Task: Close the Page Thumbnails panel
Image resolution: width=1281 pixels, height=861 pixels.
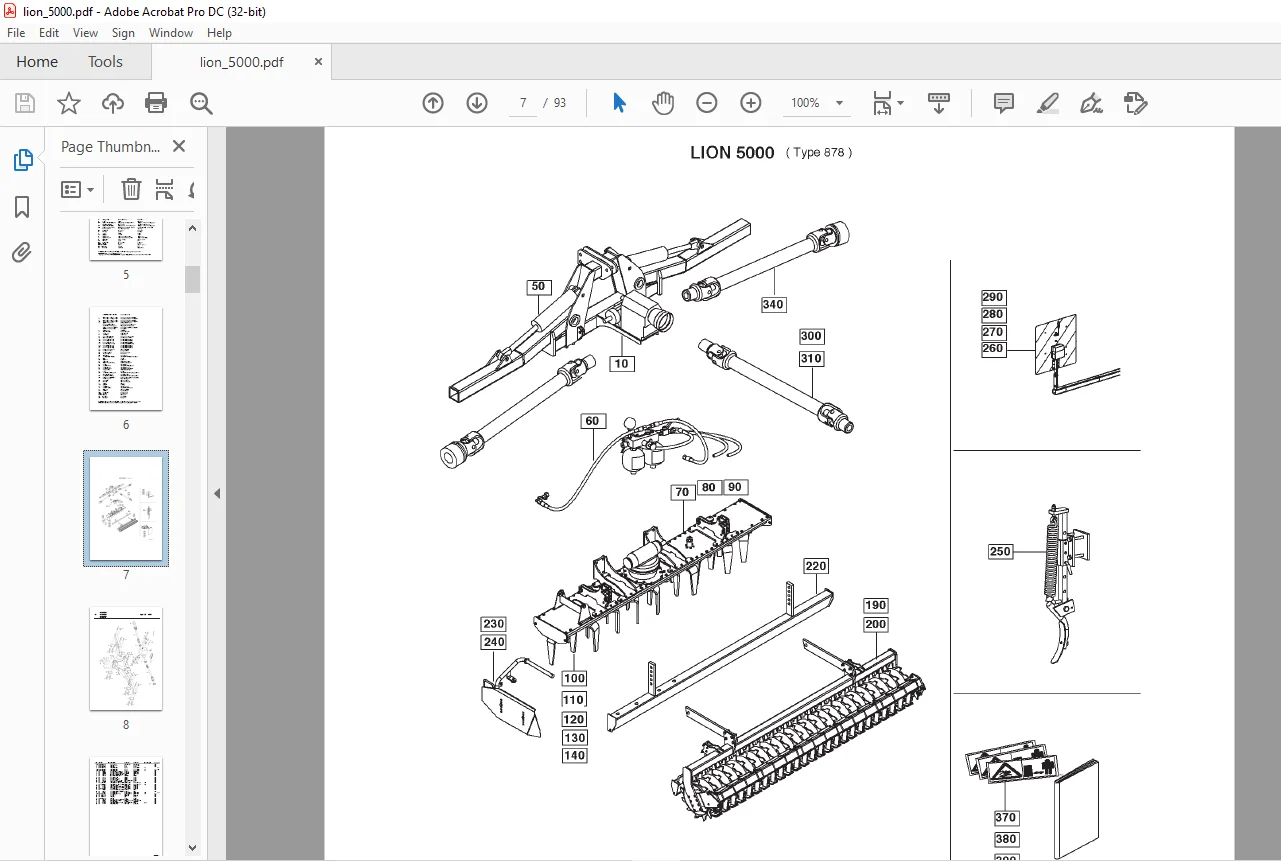Action: (179, 146)
